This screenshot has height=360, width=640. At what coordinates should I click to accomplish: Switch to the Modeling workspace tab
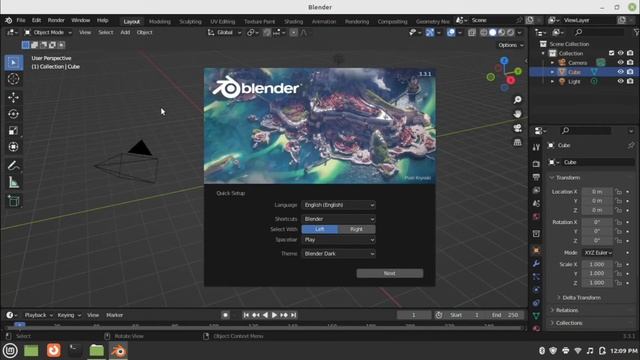(x=160, y=21)
